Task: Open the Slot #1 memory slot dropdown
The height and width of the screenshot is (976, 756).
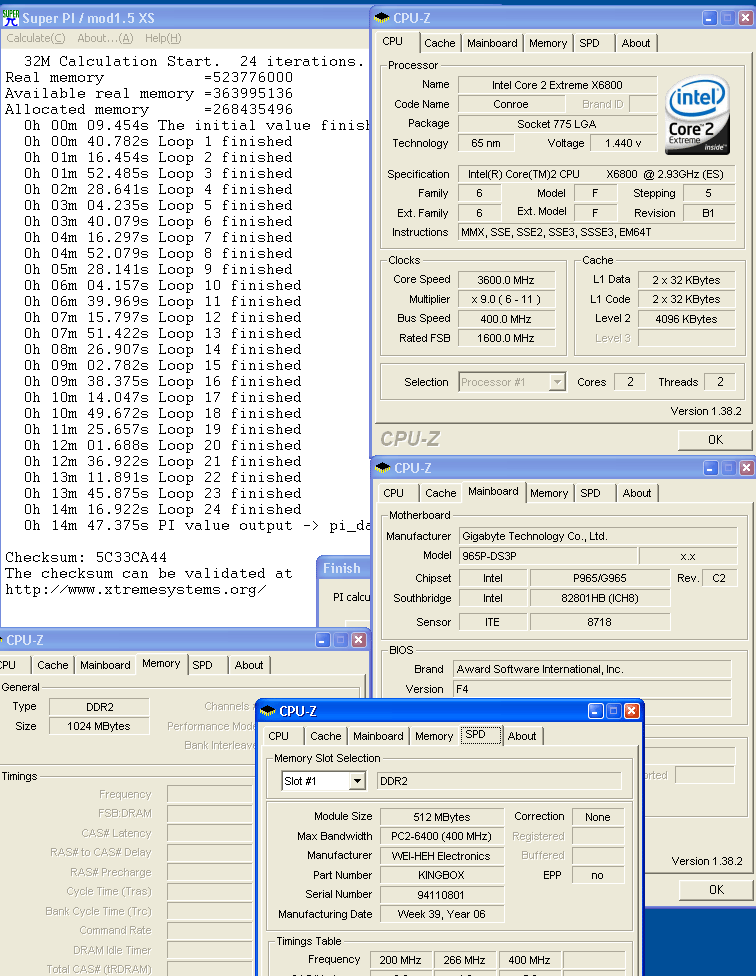Action: coord(357,781)
